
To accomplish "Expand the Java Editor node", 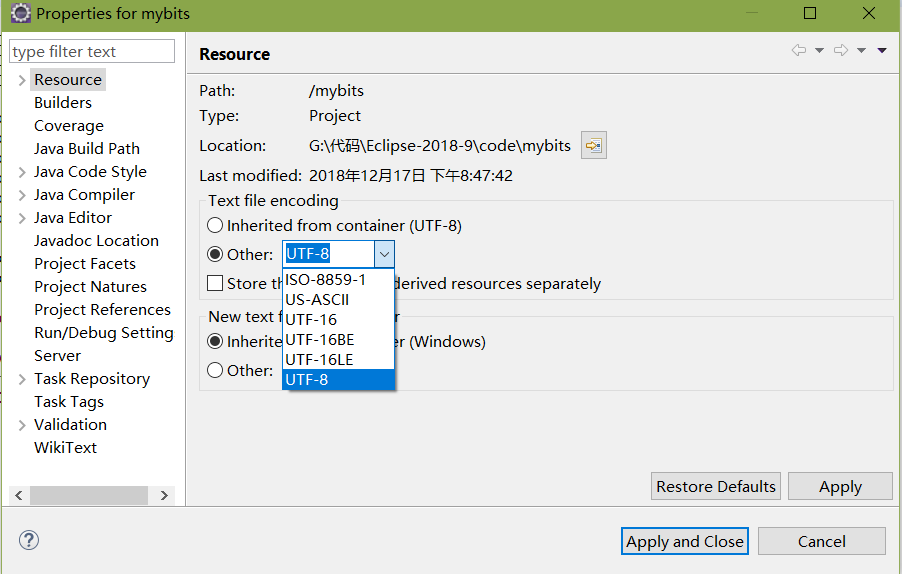I will point(22,218).
